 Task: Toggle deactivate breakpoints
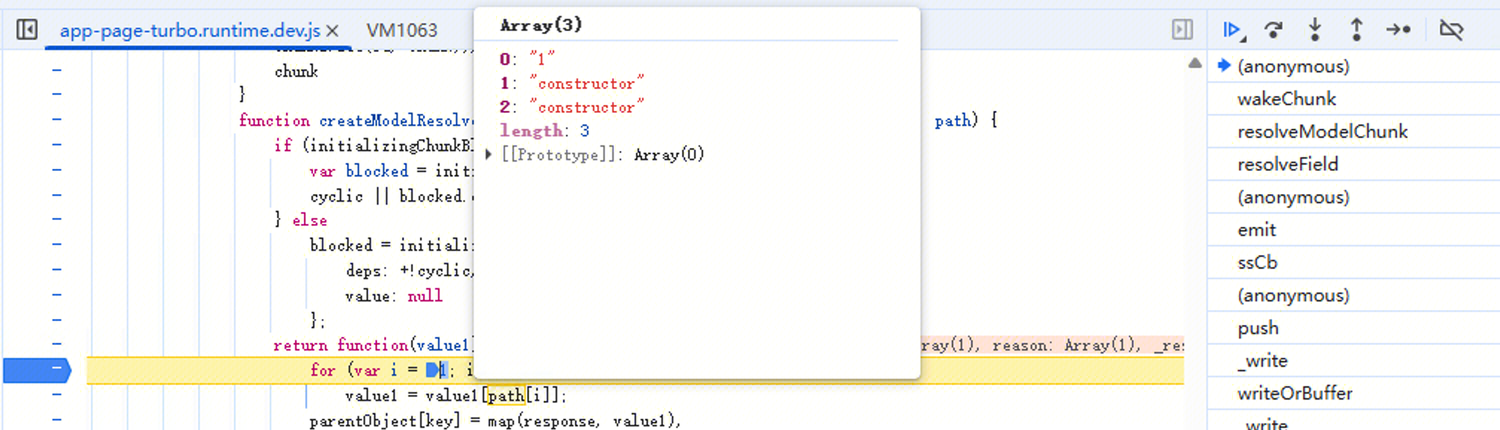click(x=1451, y=30)
